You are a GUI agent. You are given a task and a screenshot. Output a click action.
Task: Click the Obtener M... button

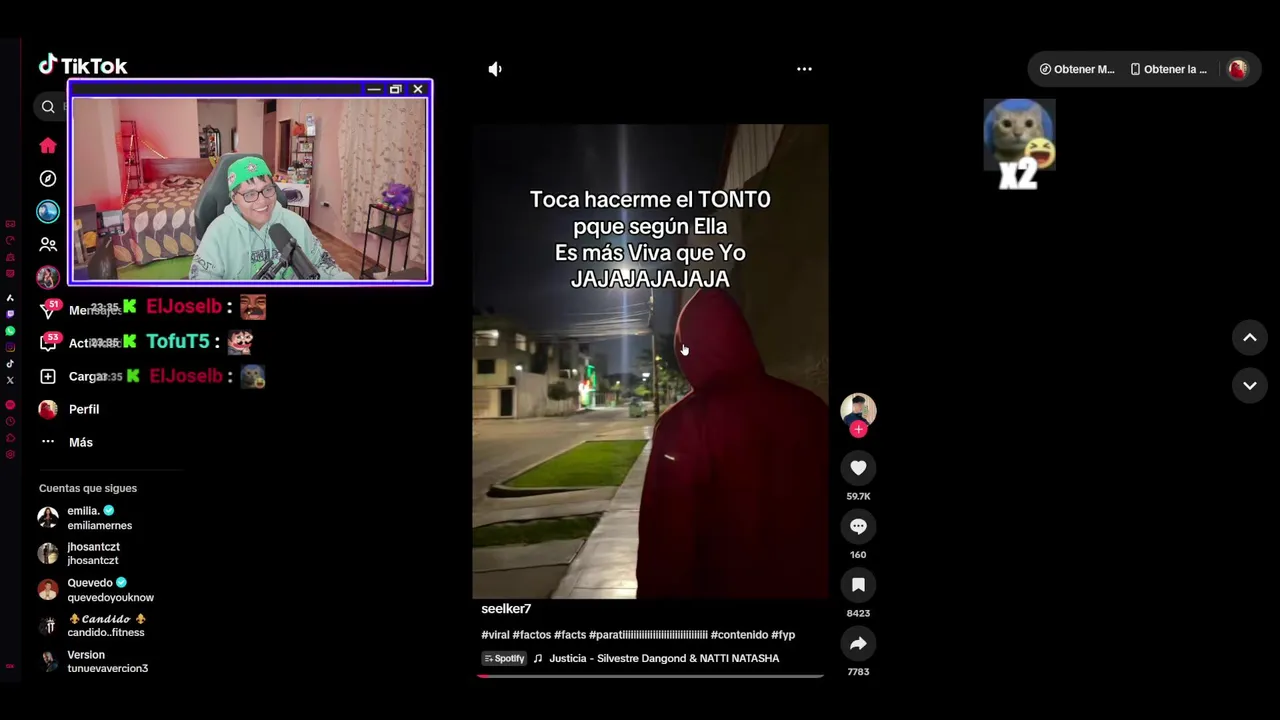[1077, 69]
